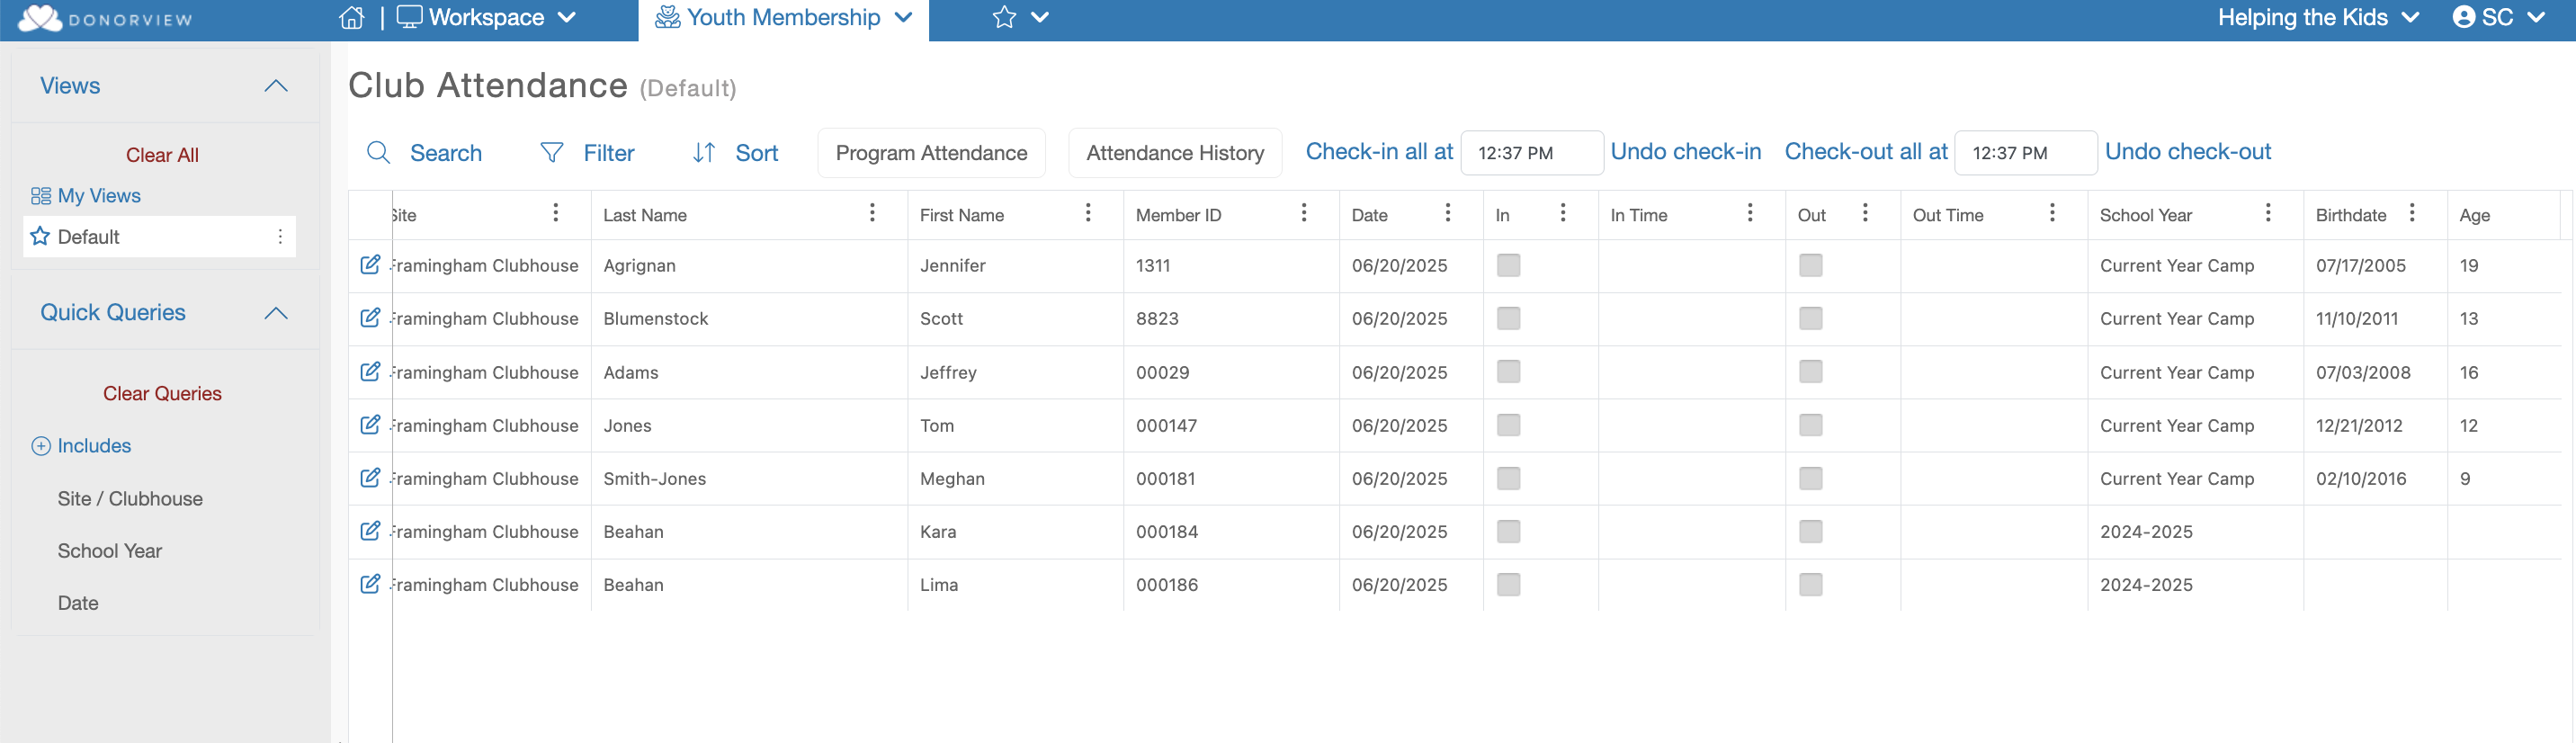This screenshot has width=2576, height=743.
Task: Open the In column menu
Action: [x=1563, y=213]
